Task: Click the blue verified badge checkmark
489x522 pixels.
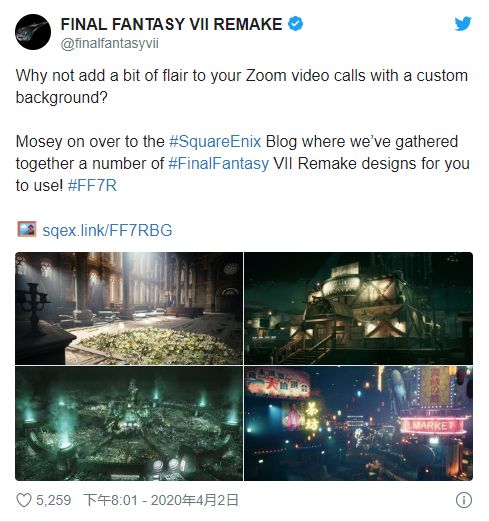Action: [x=295, y=24]
